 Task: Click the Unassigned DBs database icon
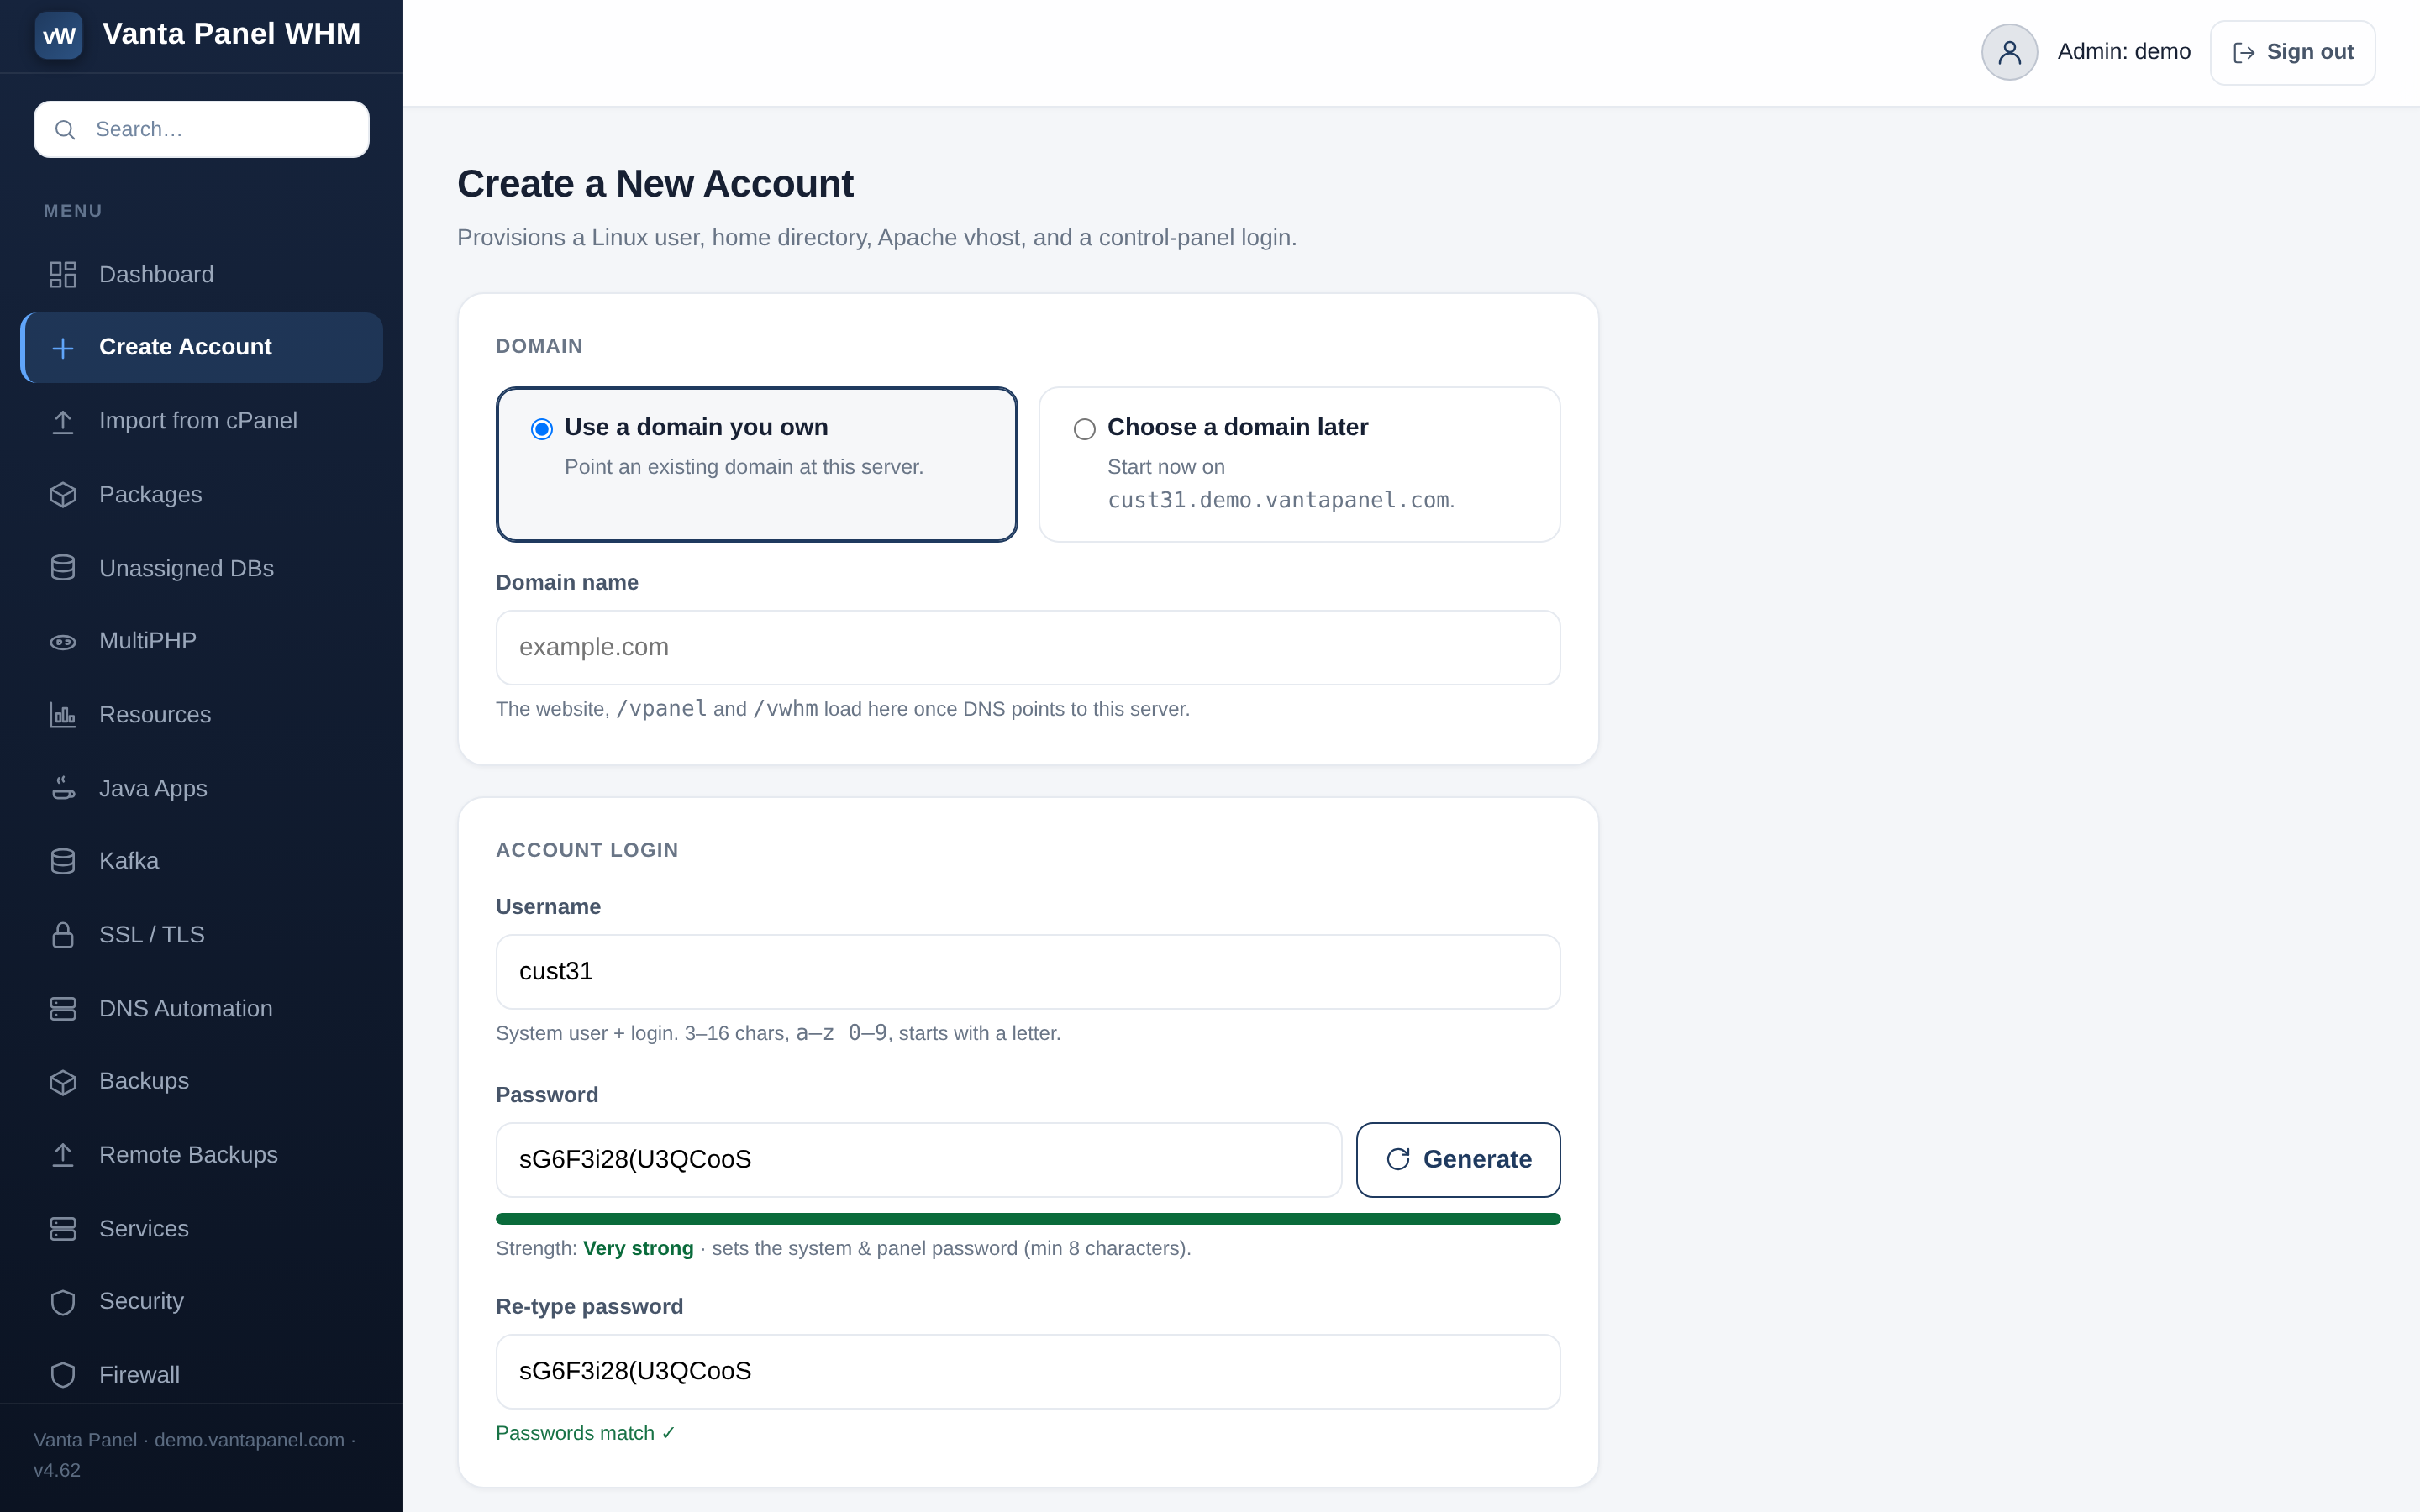click(x=63, y=568)
